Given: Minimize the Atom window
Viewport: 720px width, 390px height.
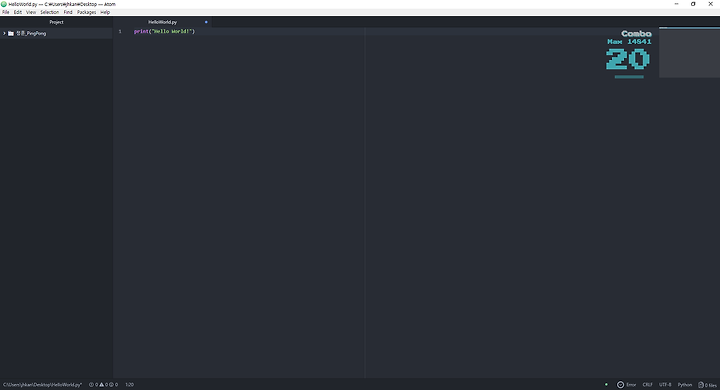Looking at the screenshot, I should coord(676,4).
